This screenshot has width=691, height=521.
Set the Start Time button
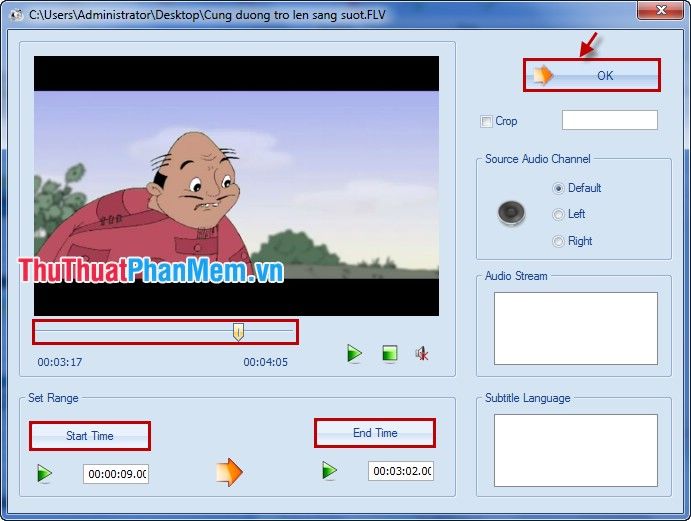(x=90, y=436)
